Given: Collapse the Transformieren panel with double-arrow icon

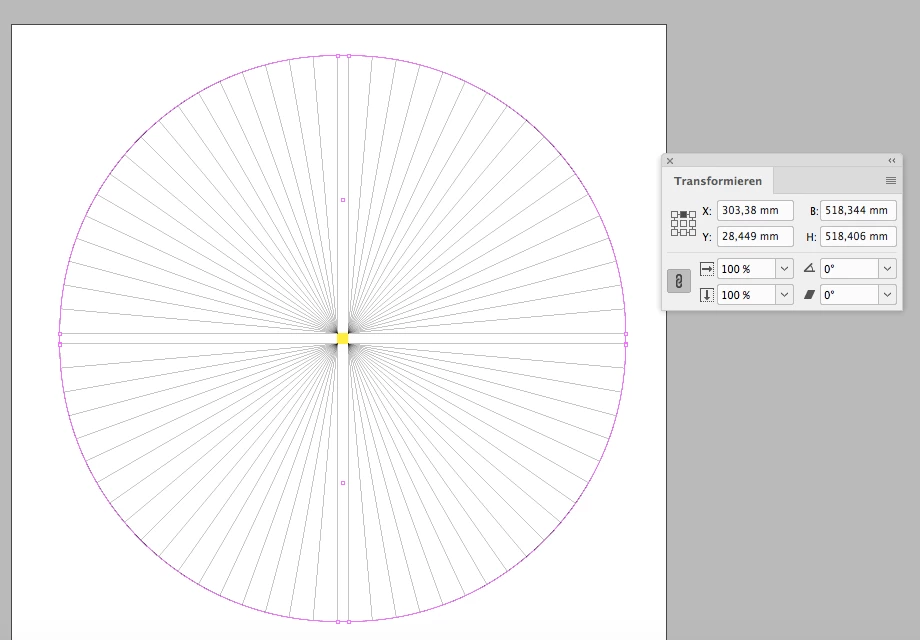Looking at the screenshot, I should click(892, 161).
